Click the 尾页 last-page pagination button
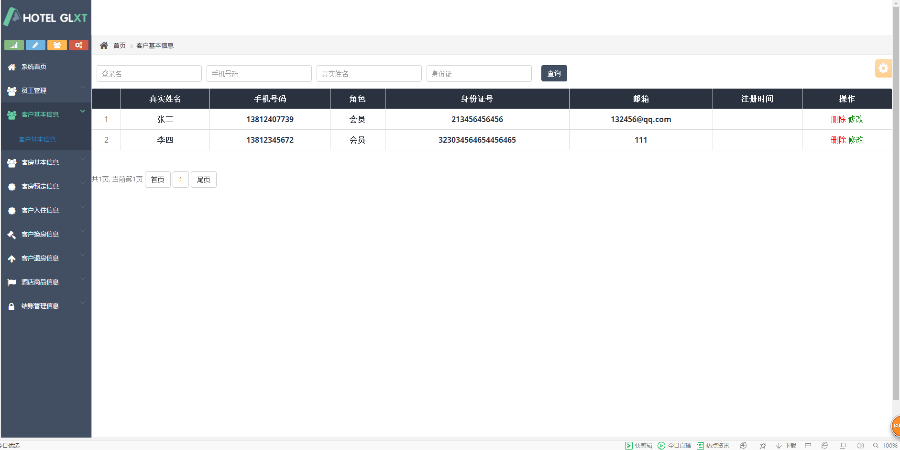This screenshot has width=900, height=450. click(x=203, y=180)
